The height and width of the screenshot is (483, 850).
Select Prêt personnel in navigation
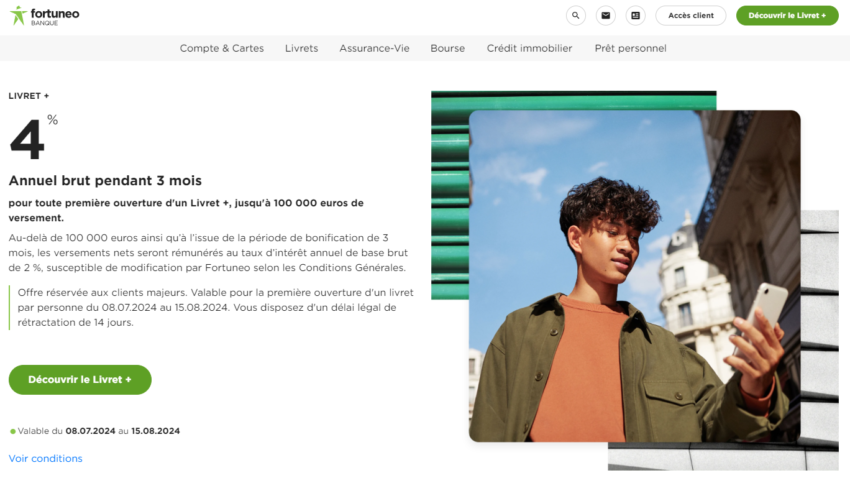coord(630,48)
